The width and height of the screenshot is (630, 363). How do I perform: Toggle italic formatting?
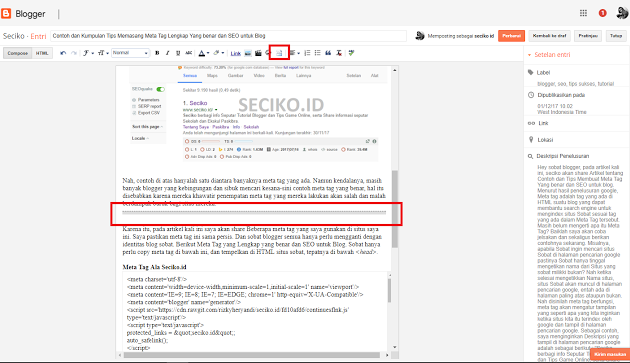click(168, 53)
